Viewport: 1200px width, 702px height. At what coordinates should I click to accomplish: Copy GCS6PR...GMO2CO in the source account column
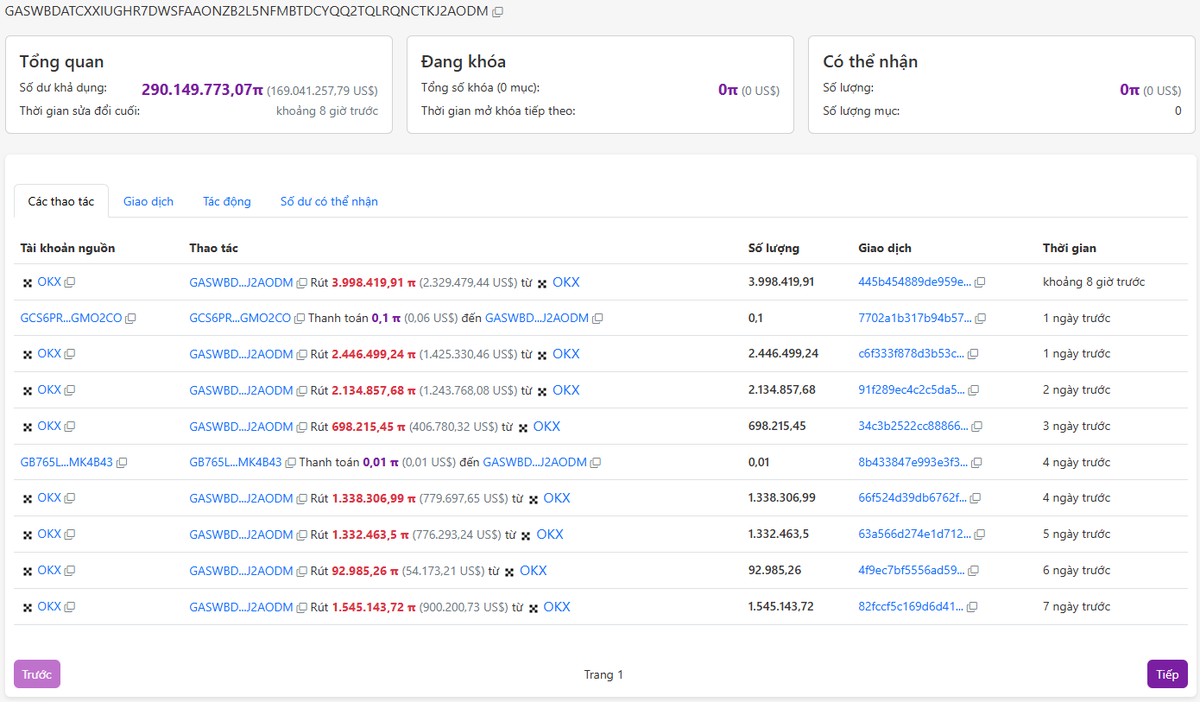click(x=131, y=319)
